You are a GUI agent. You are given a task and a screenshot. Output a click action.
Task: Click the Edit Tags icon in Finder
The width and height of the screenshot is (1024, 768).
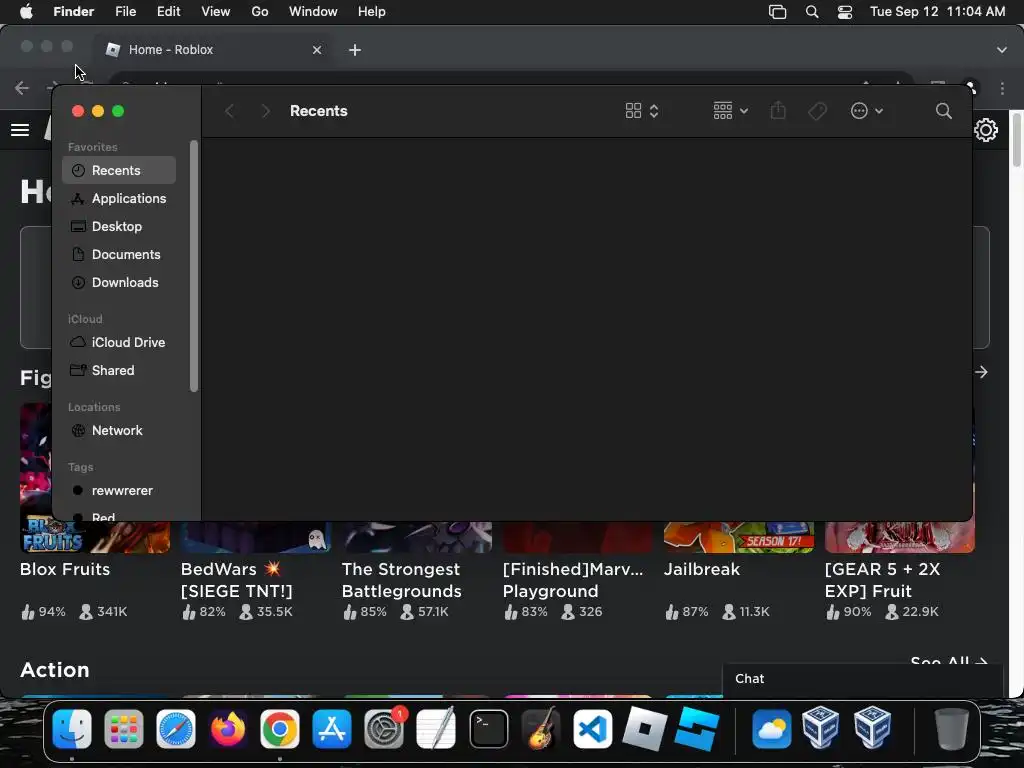817,111
